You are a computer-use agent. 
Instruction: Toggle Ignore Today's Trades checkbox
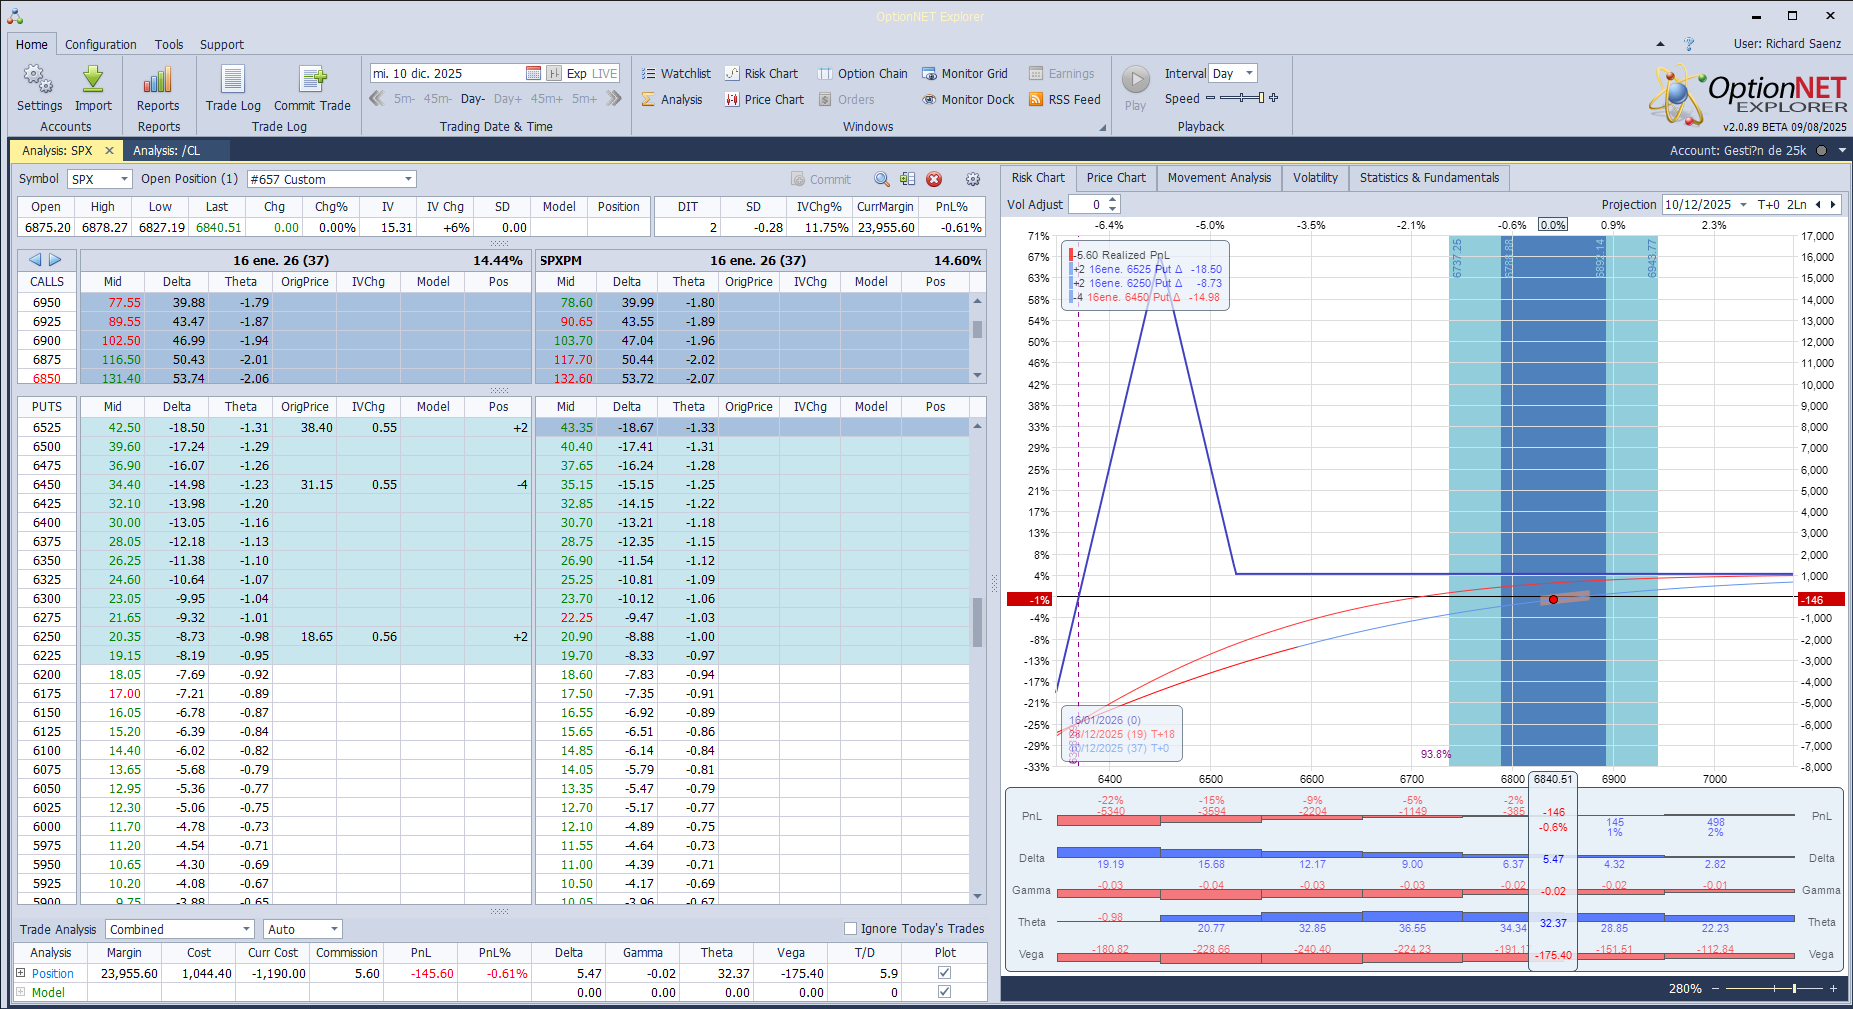(x=851, y=929)
